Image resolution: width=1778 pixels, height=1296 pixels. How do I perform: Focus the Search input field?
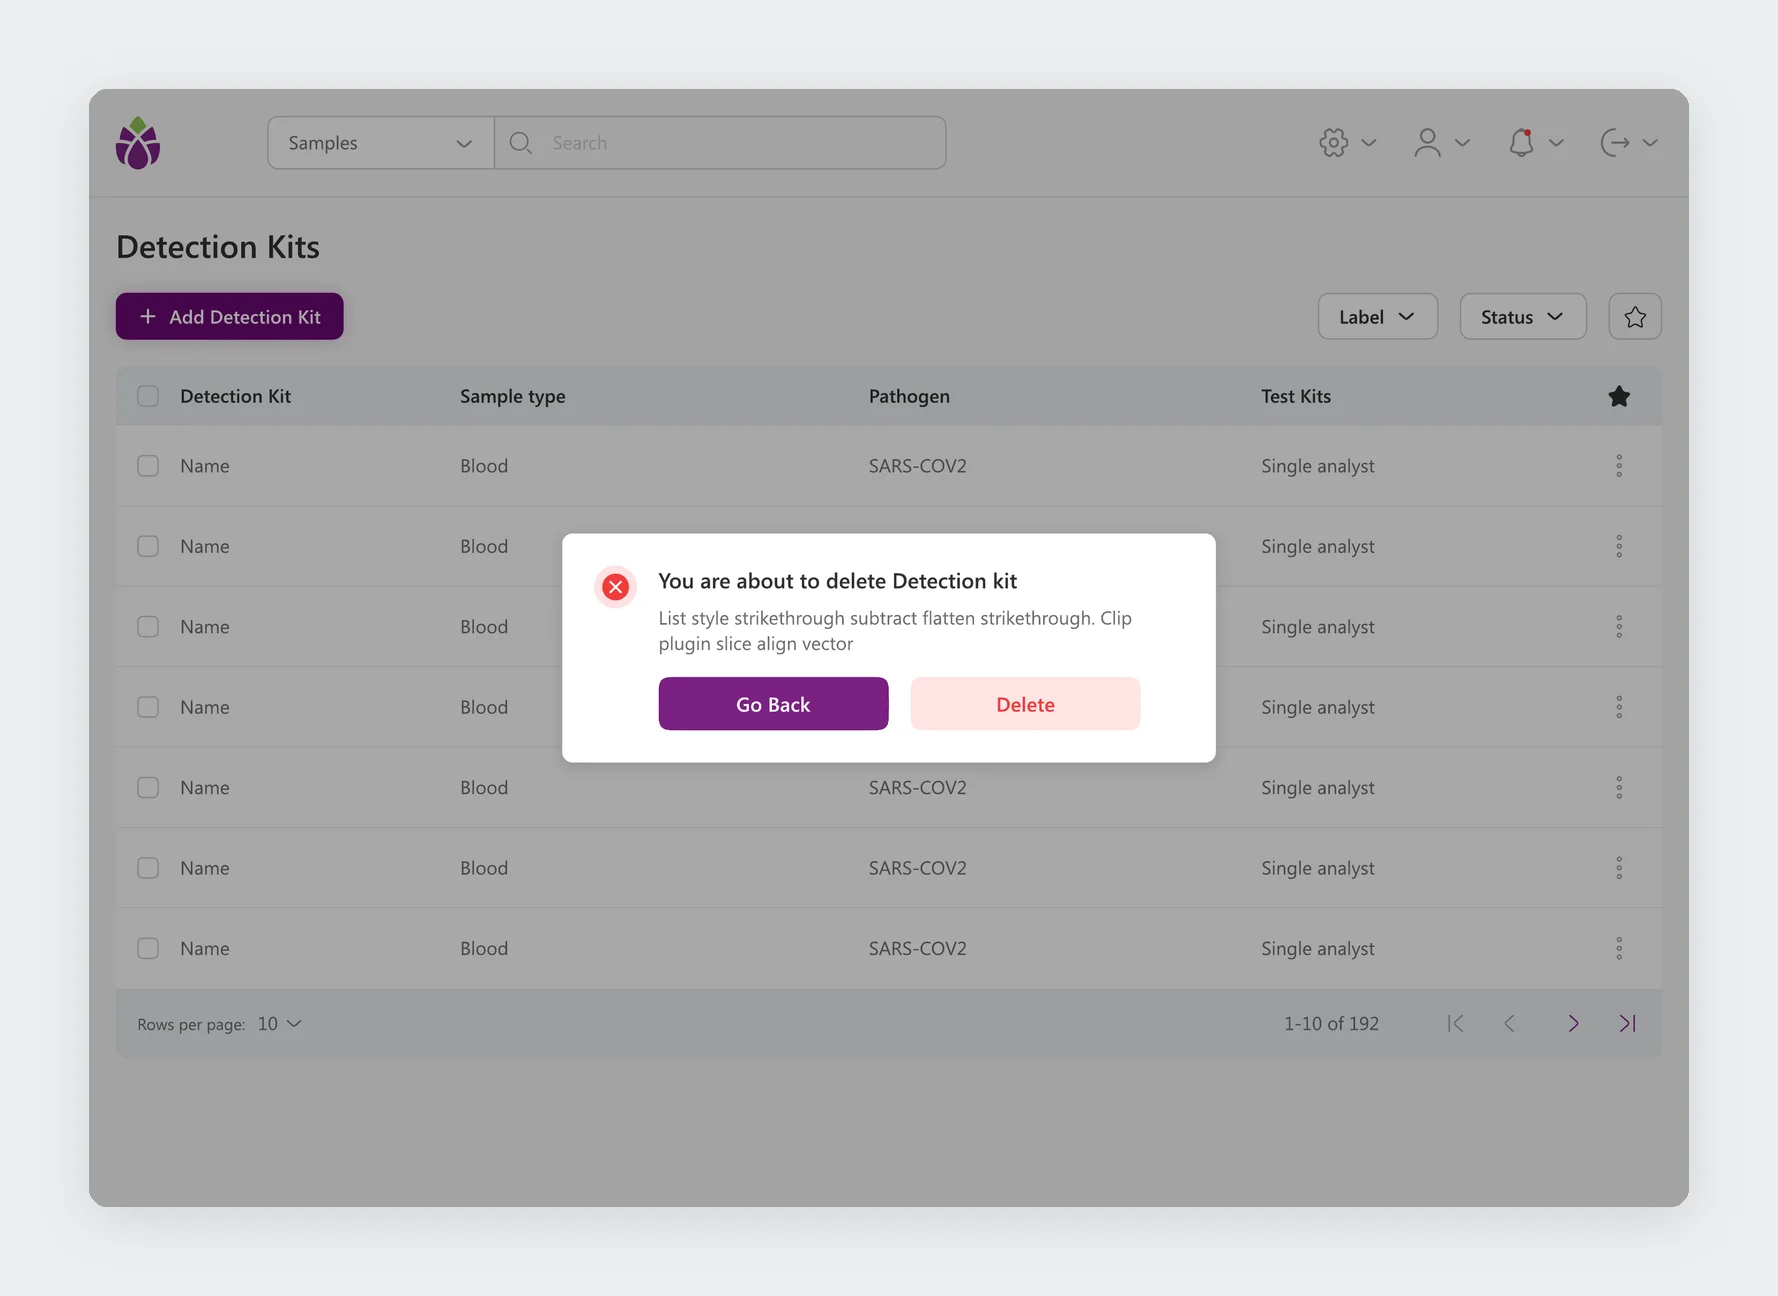click(x=720, y=143)
